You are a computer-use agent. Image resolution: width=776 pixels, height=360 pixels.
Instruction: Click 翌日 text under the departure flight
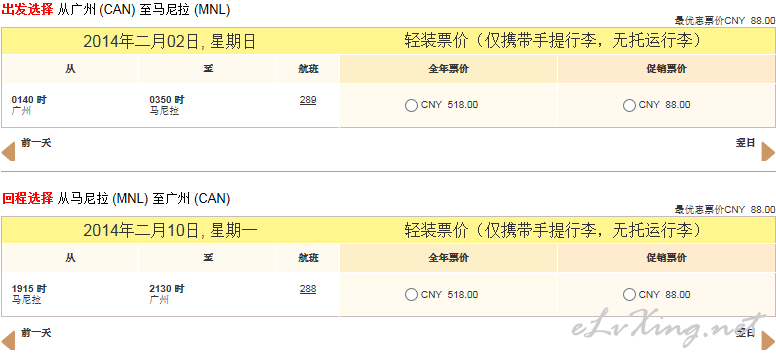click(745, 144)
